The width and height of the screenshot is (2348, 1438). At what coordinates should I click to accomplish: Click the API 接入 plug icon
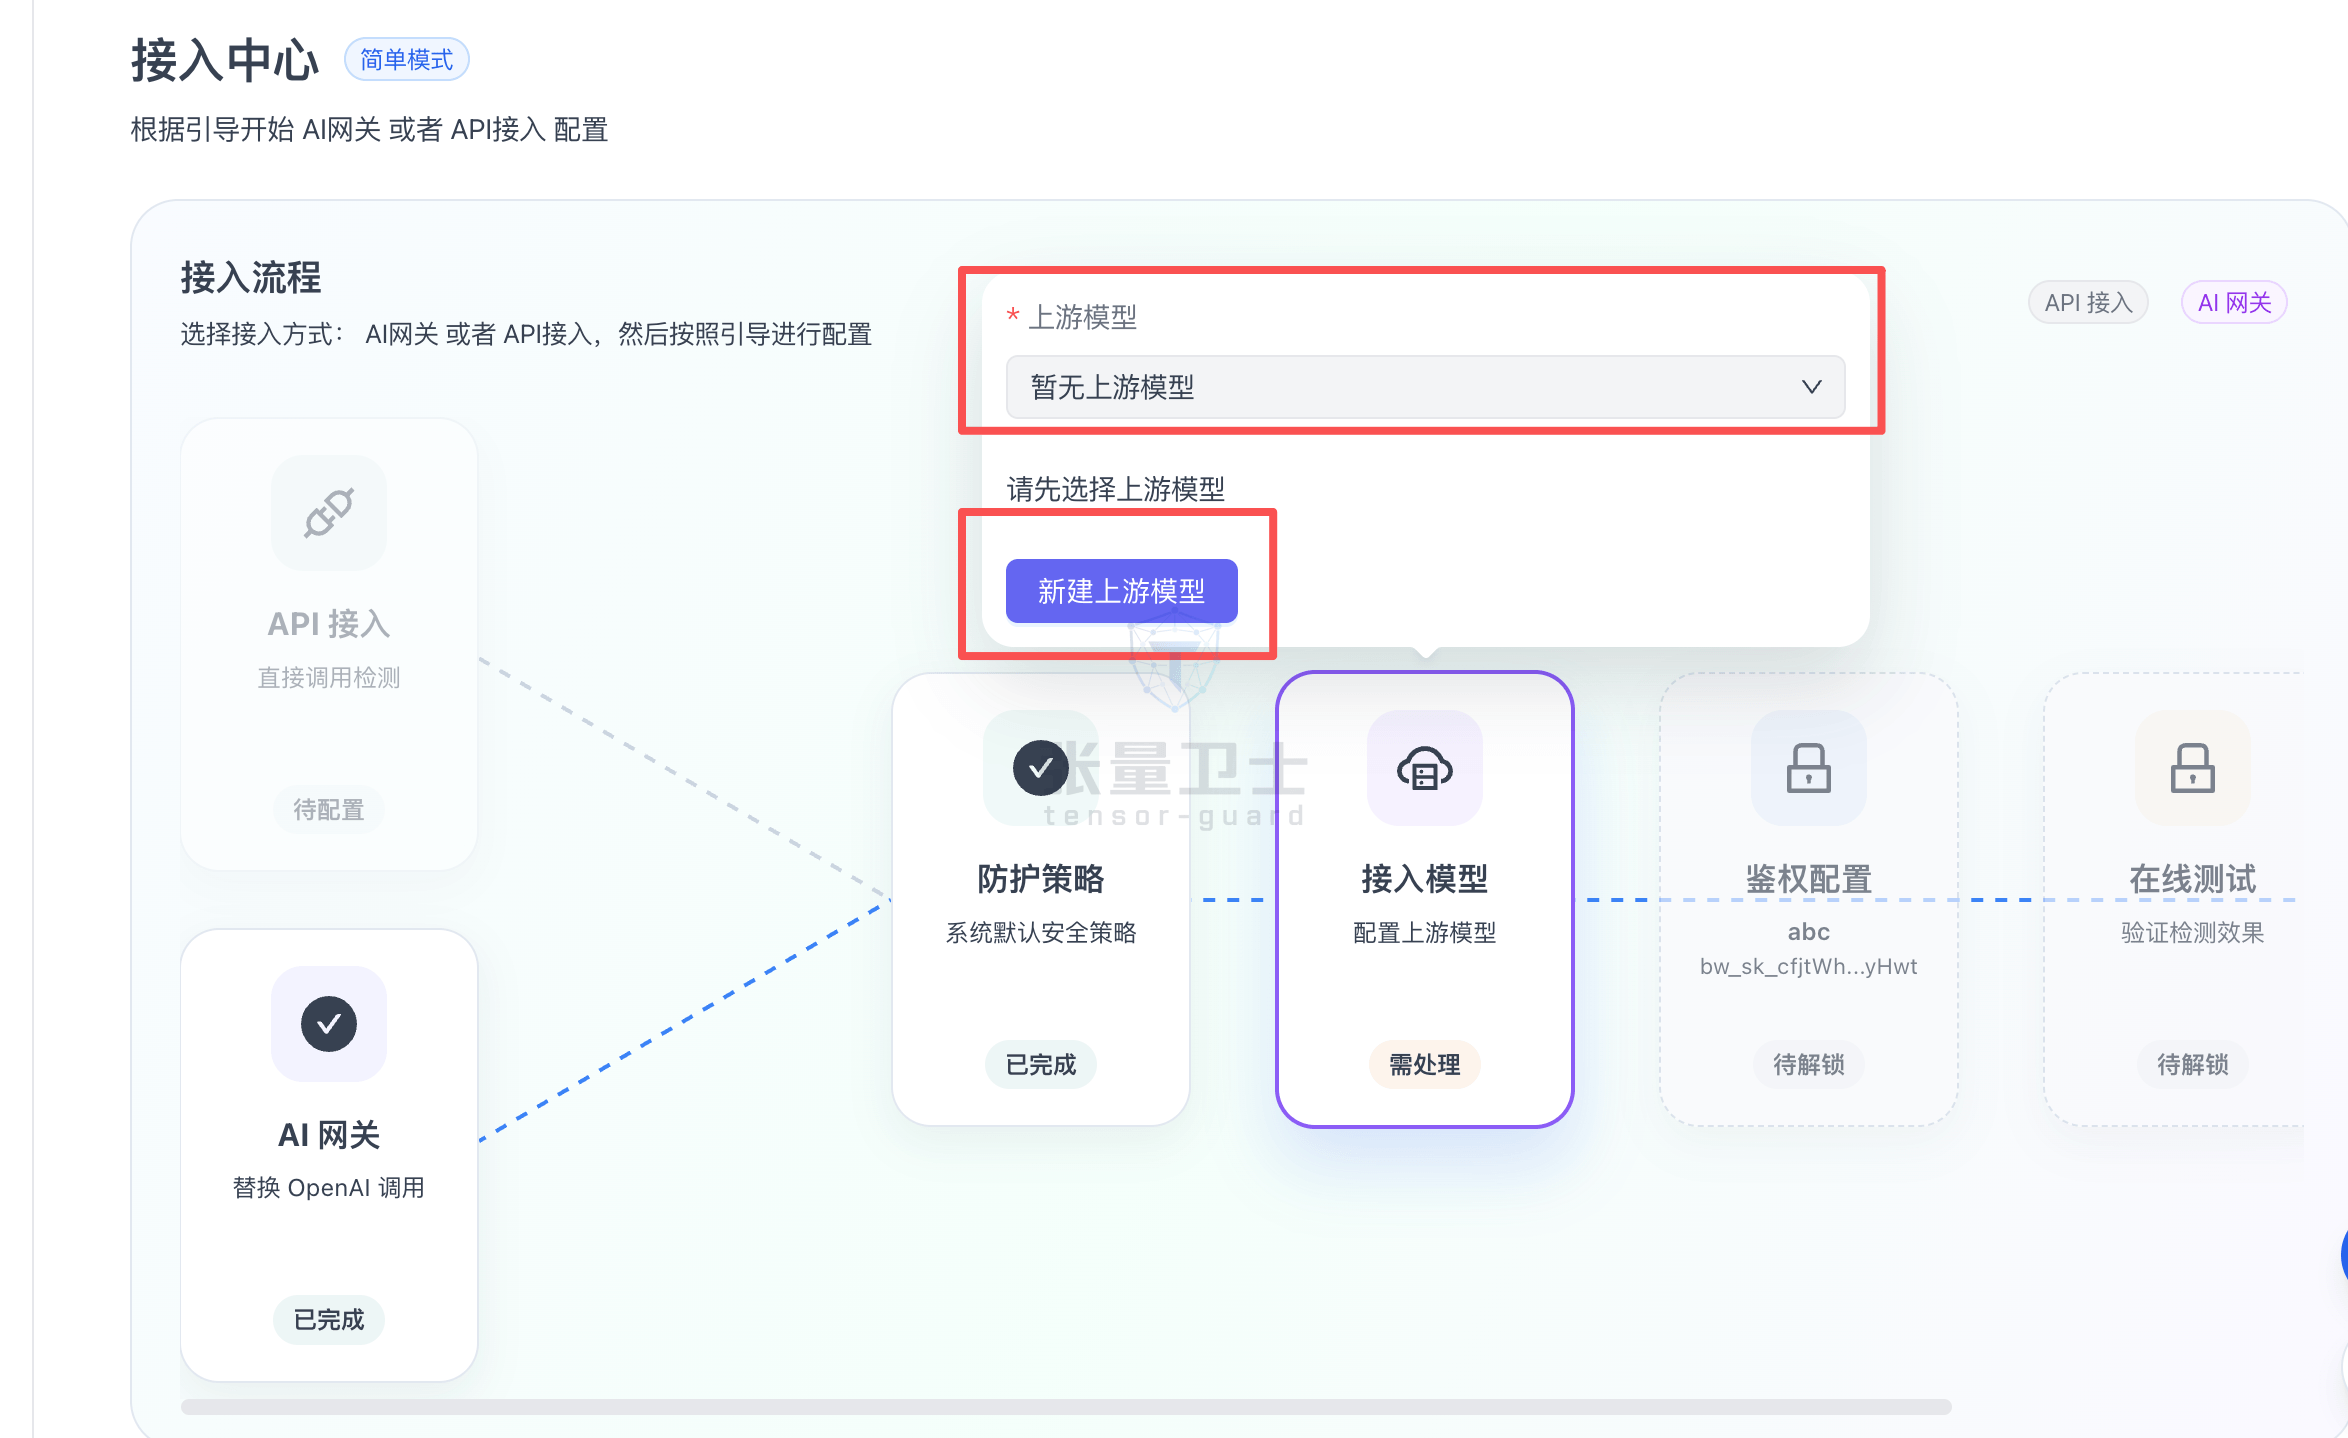(329, 513)
